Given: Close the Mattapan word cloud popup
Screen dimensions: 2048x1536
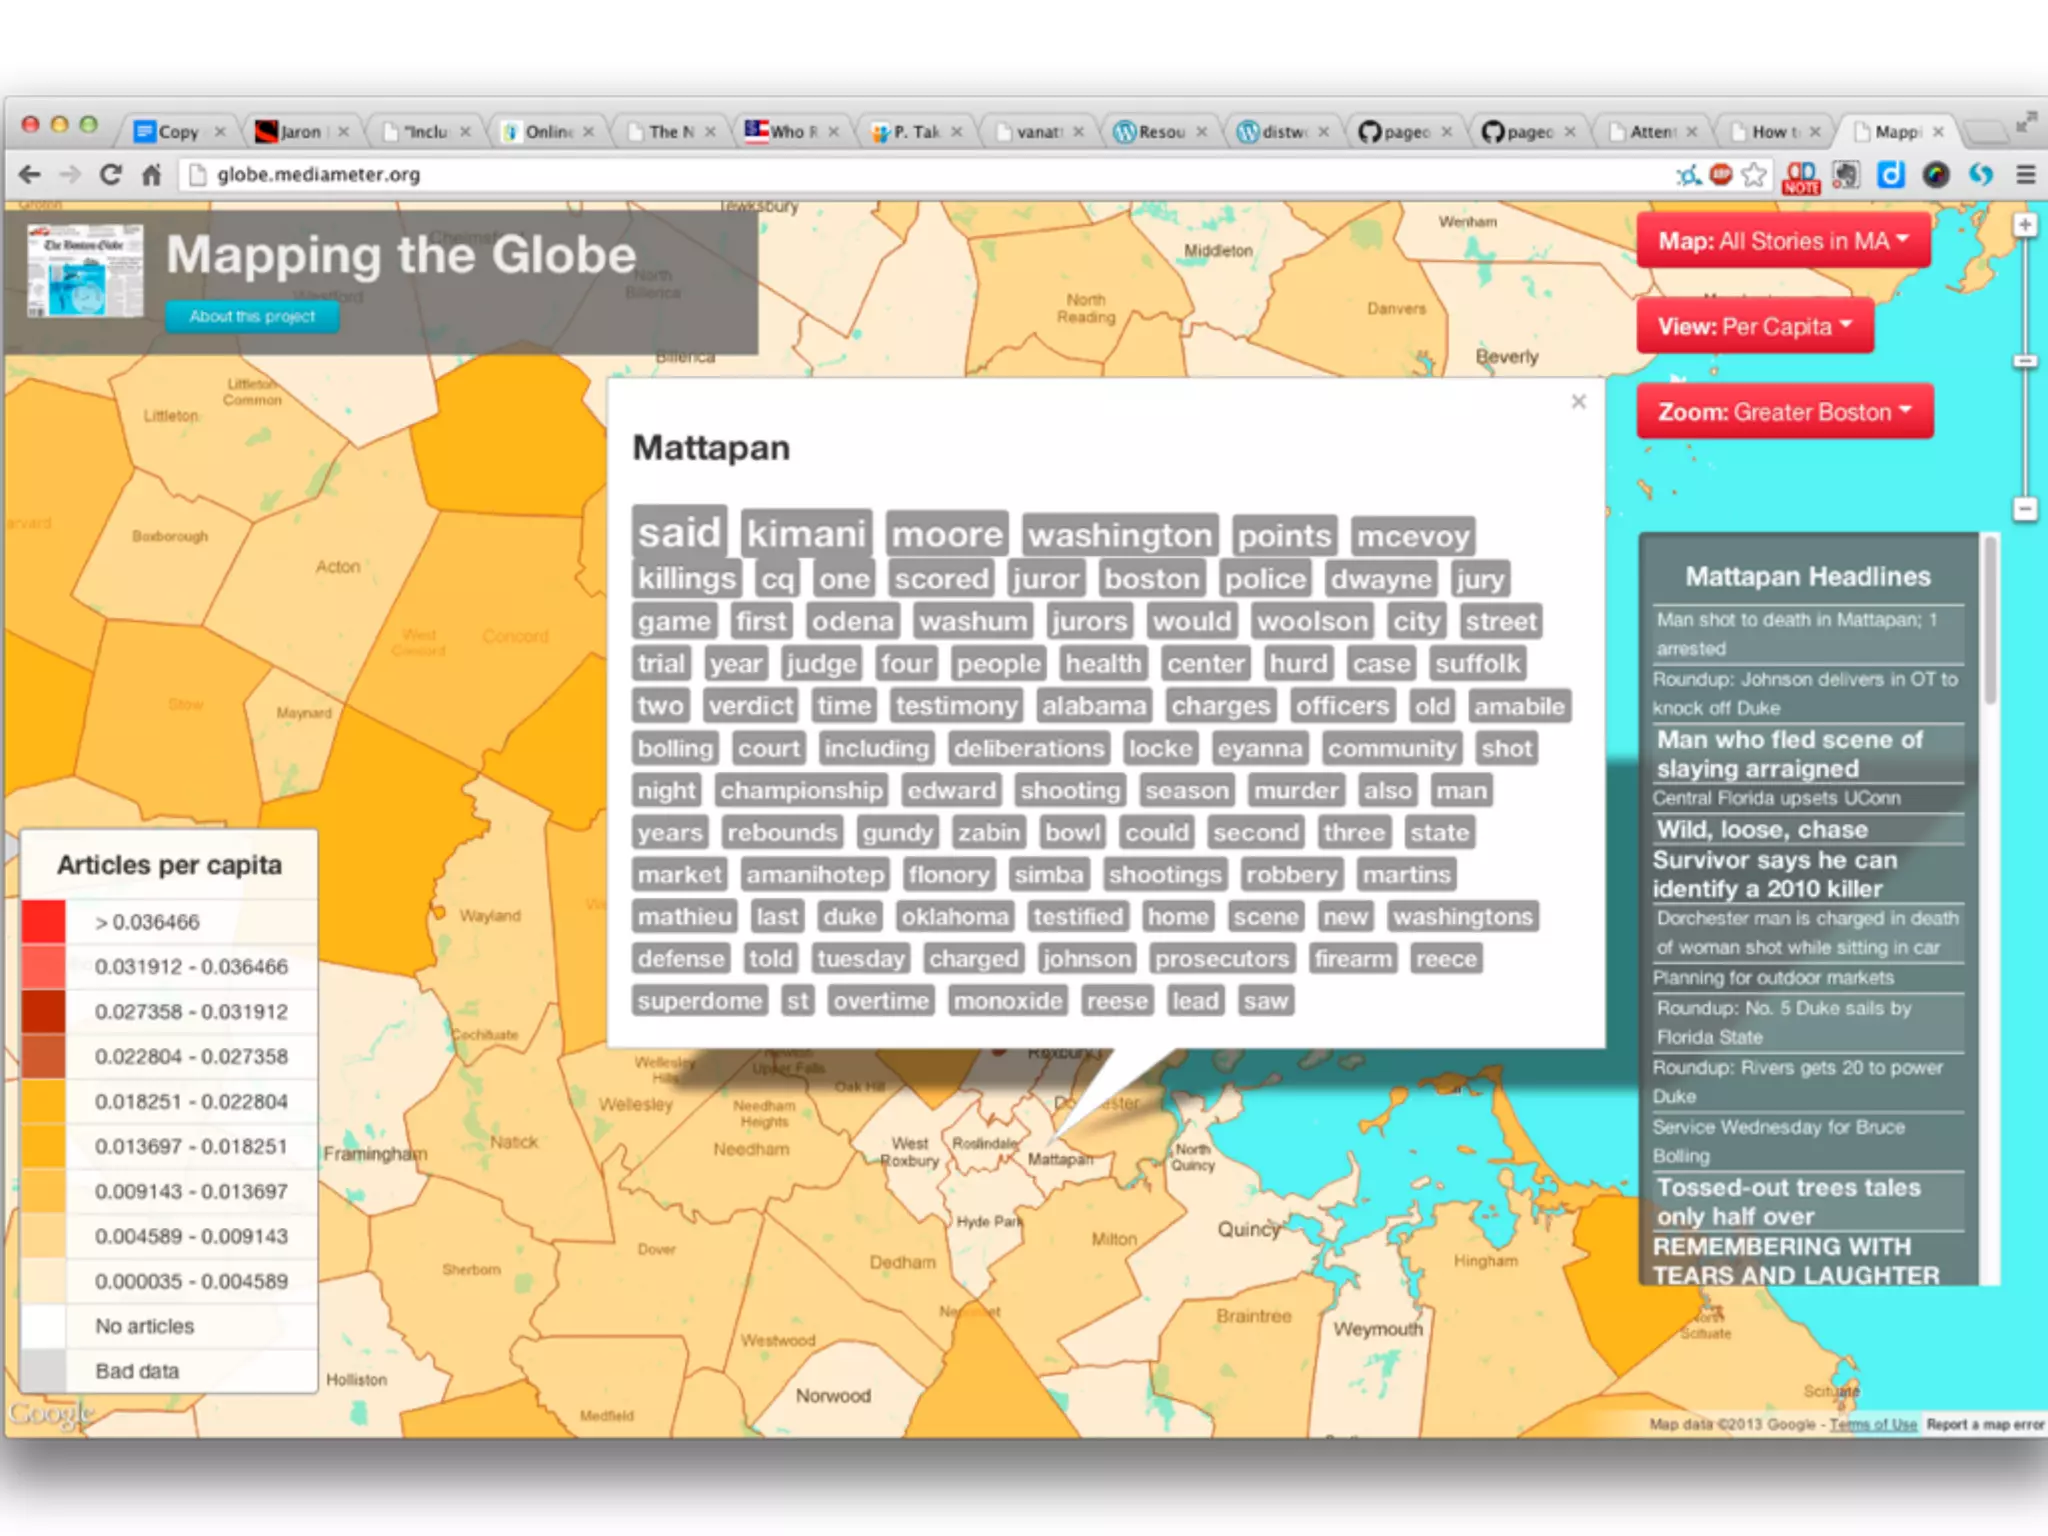Looking at the screenshot, I should [x=1578, y=402].
